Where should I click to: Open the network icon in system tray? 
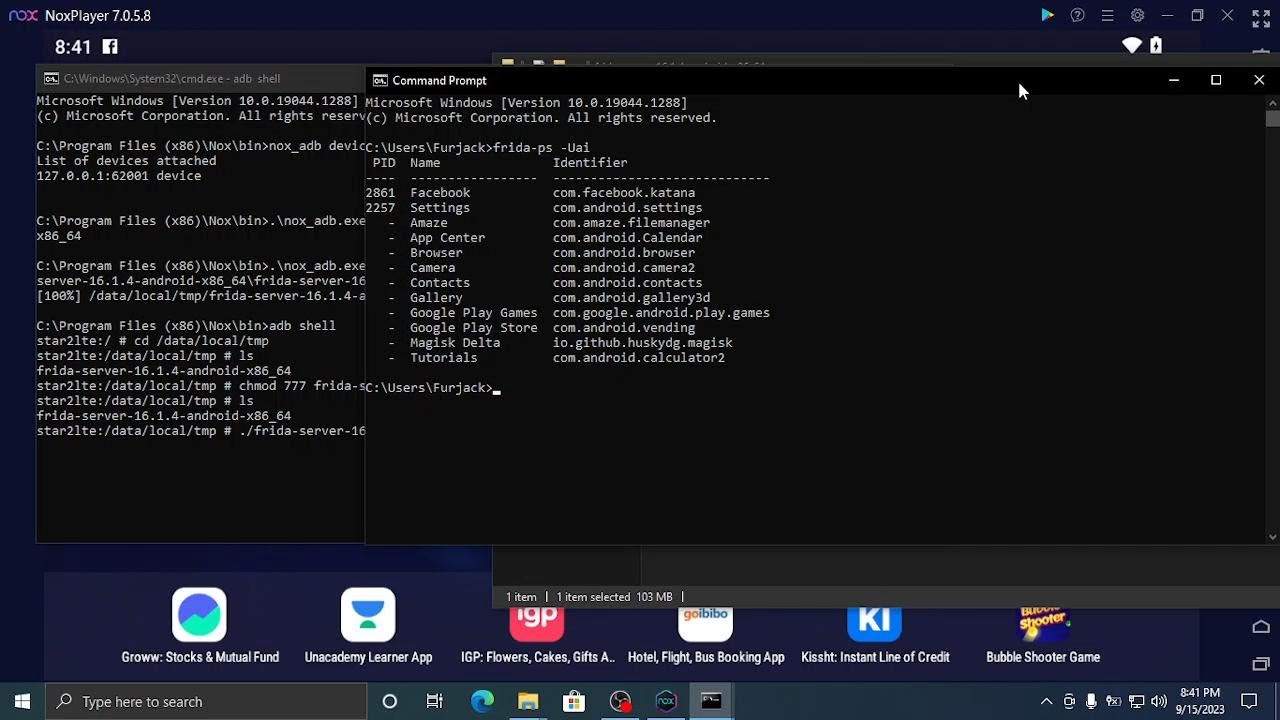(1136, 701)
